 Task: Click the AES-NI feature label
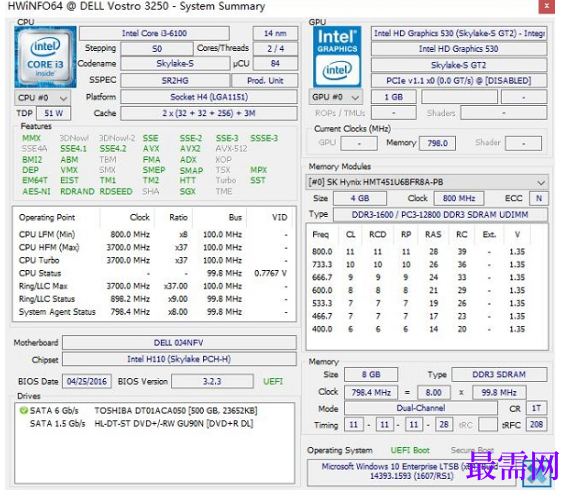pyautogui.click(x=36, y=191)
